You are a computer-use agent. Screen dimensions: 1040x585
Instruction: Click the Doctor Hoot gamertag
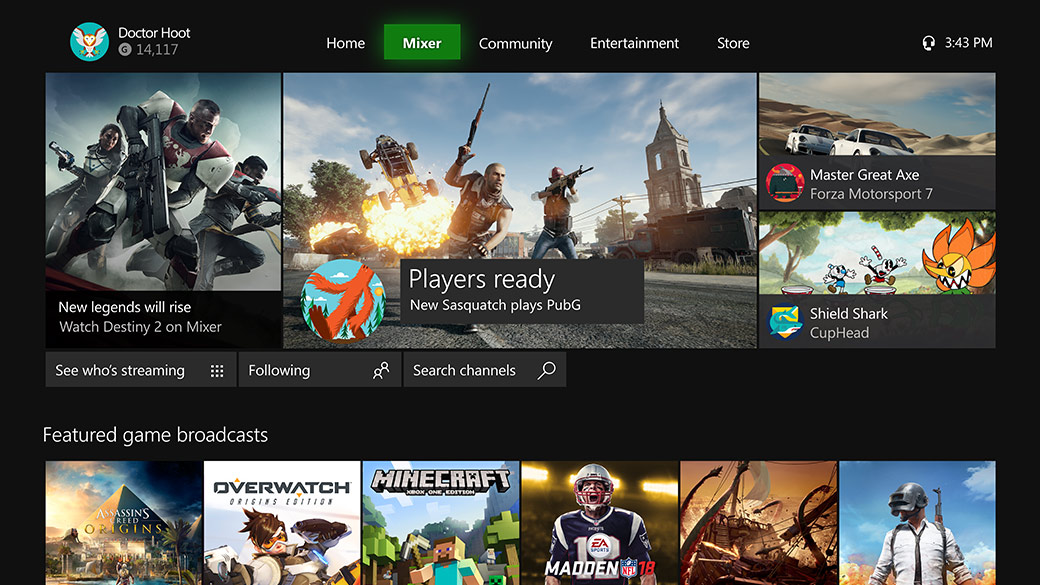click(154, 32)
